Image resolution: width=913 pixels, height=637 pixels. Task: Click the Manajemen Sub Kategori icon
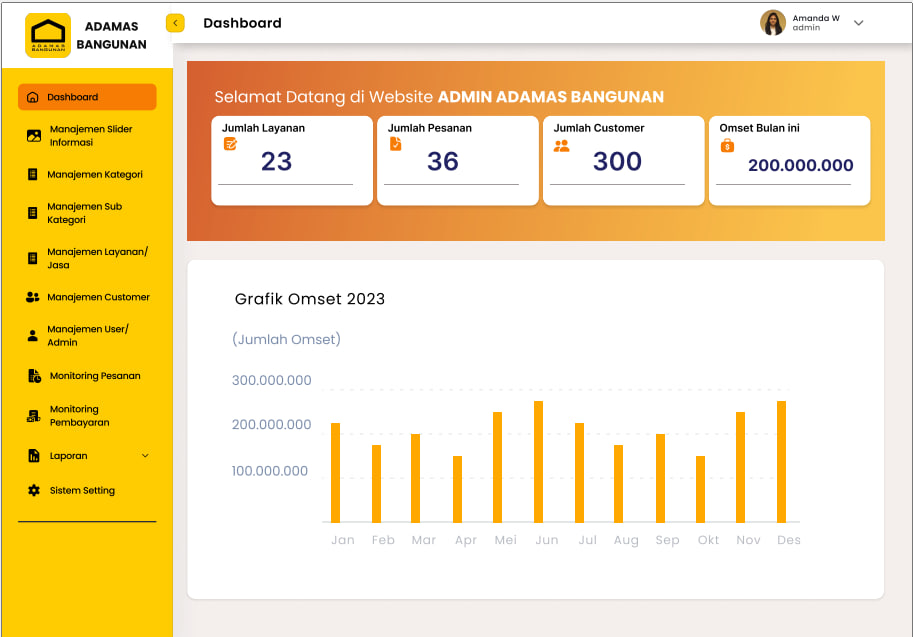coord(33,213)
